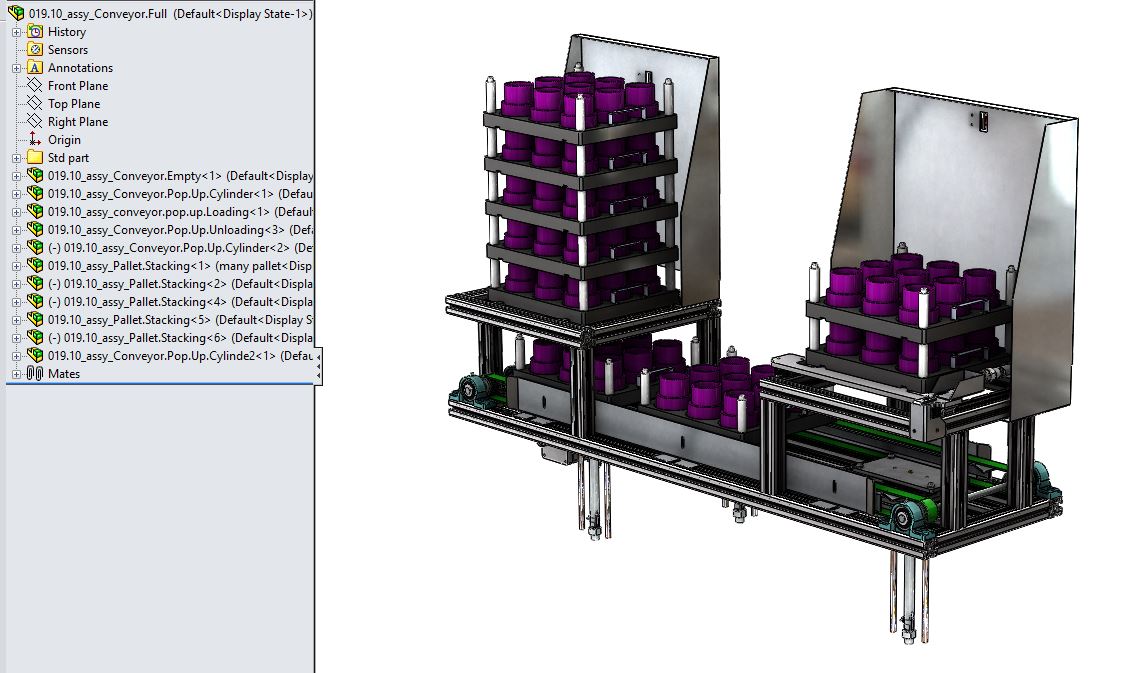
Task: Click the Origin icon
Action: tap(35, 139)
